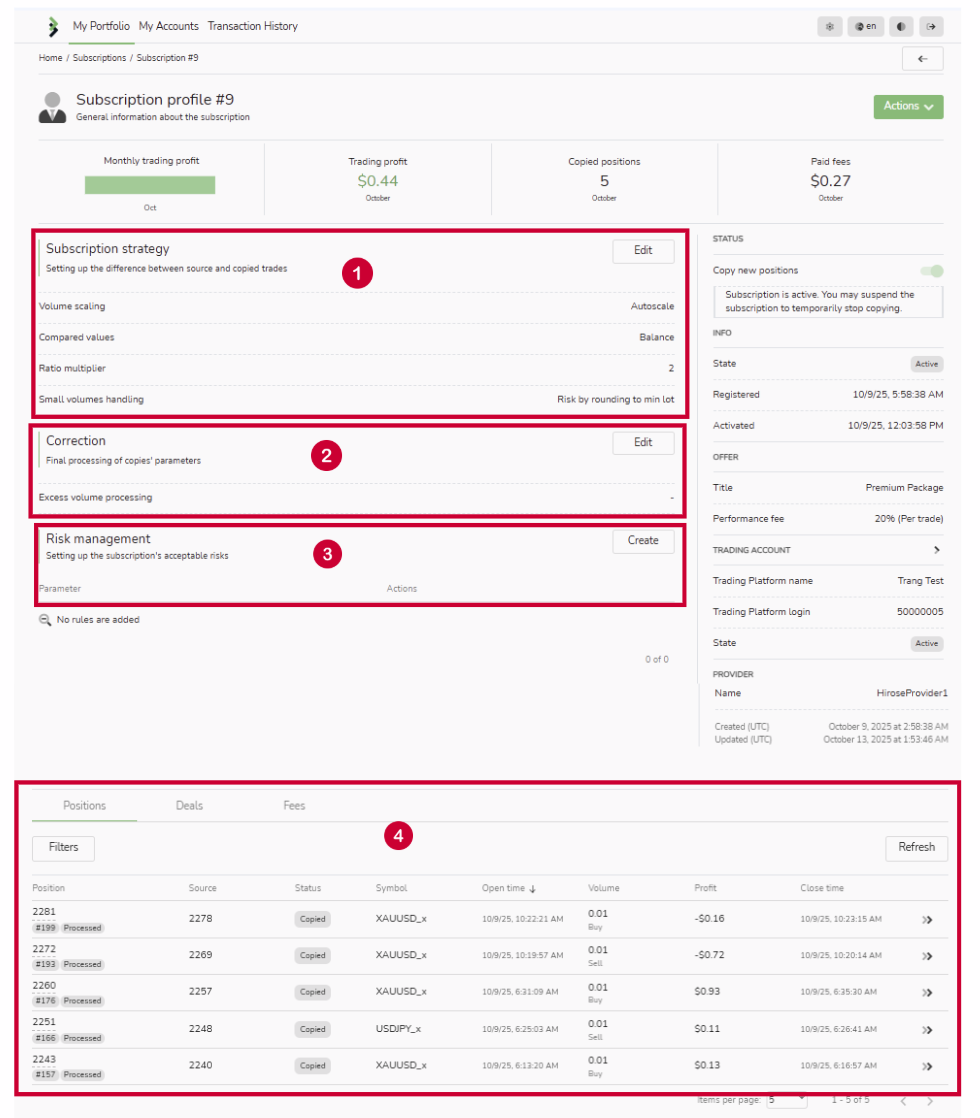Click the back arrow button
The image size is (980, 1118).
[922, 59]
